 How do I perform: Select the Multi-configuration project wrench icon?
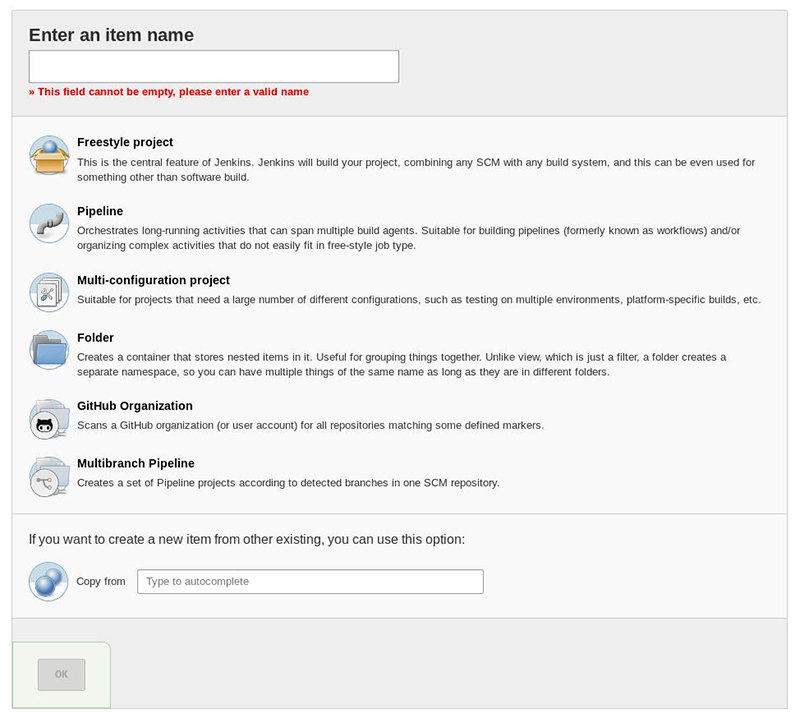point(48,292)
